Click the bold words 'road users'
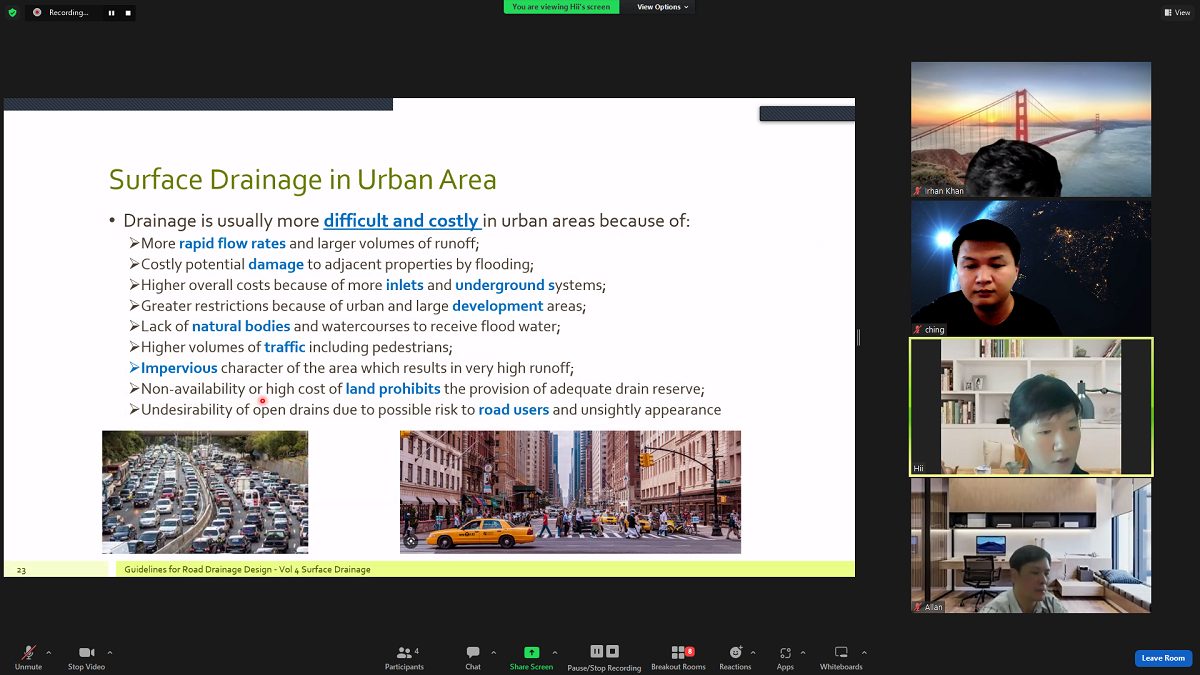Image resolution: width=1200 pixels, height=675 pixels. (x=514, y=410)
